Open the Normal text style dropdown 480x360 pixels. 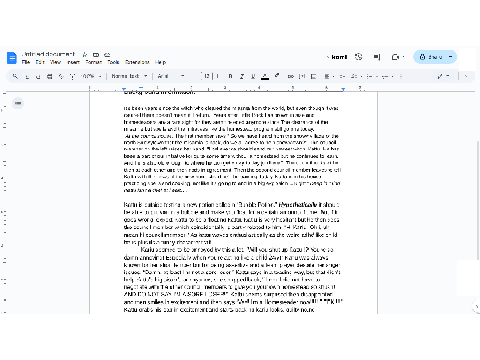pyautogui.click(x=129, y=76)
